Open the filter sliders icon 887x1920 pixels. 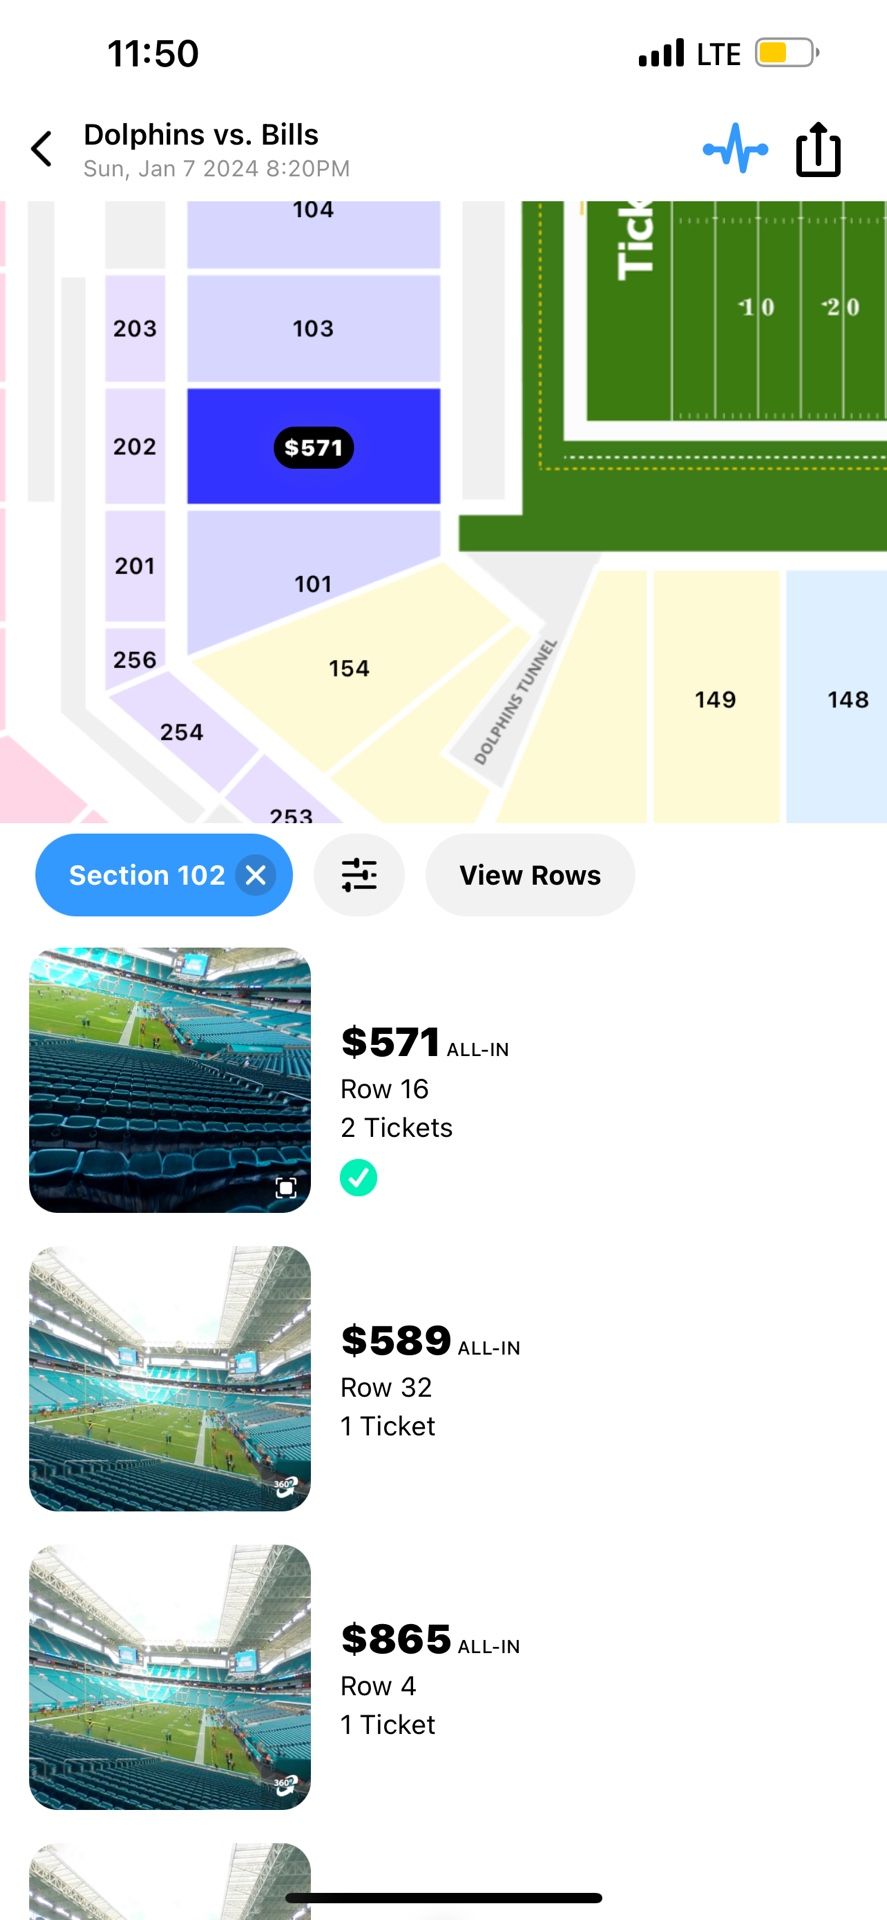(359, 875)
